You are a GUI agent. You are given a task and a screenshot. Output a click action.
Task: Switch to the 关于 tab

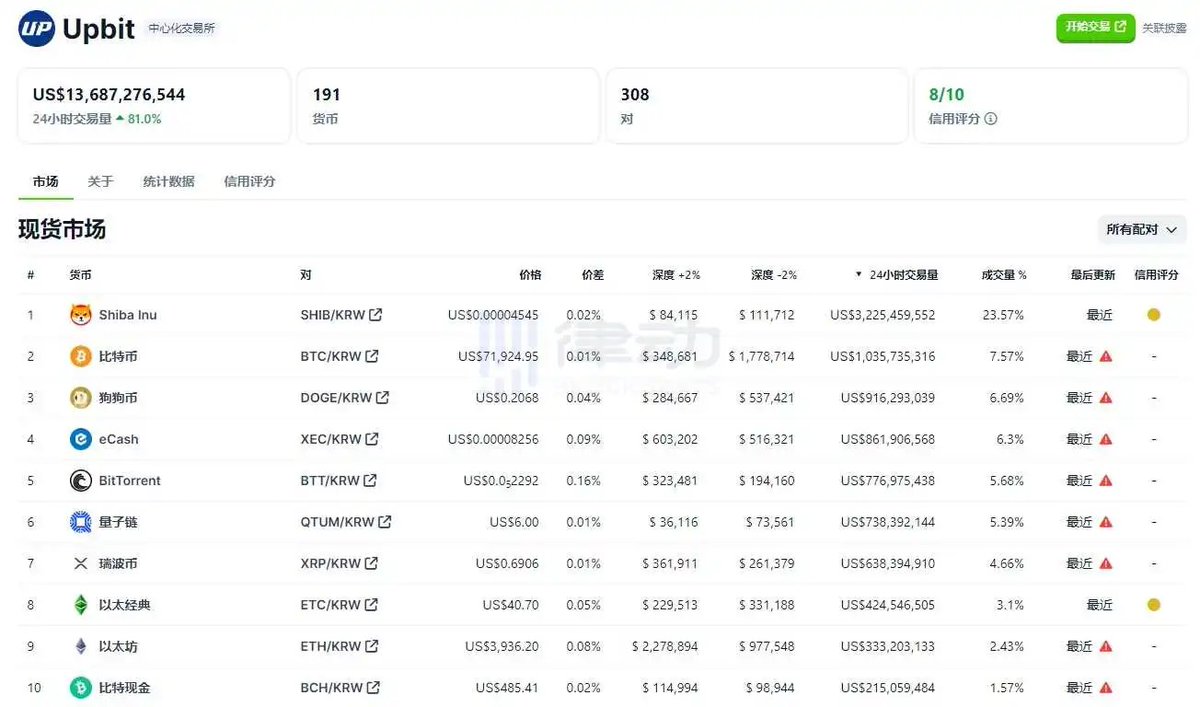(x=99, y=181)
